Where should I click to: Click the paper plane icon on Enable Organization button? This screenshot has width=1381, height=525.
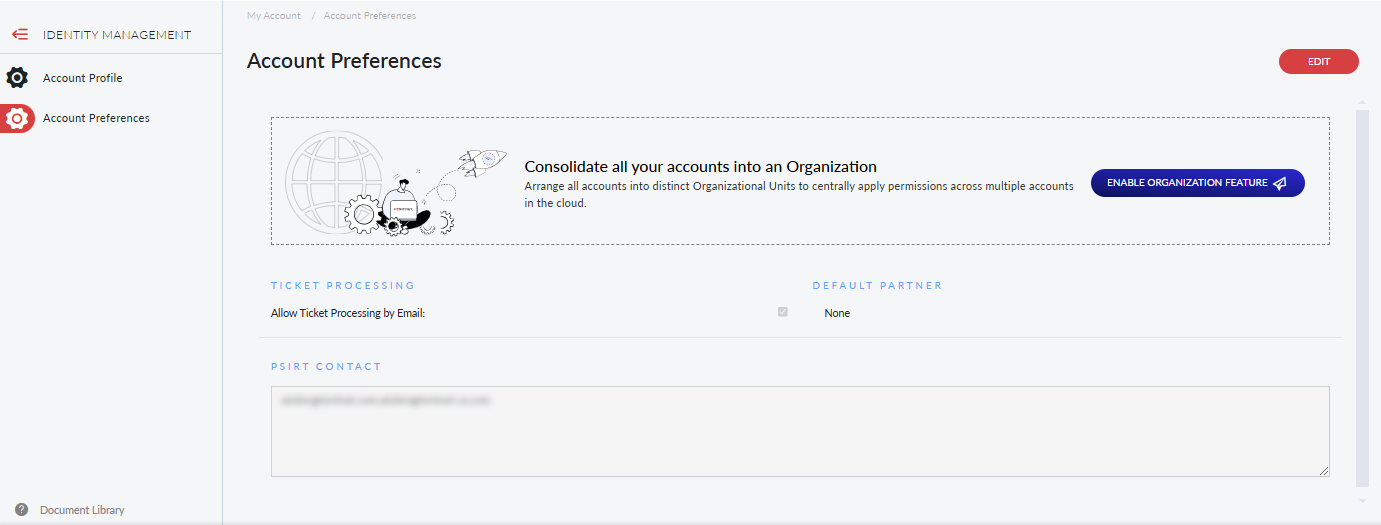tap(1280, 183)
